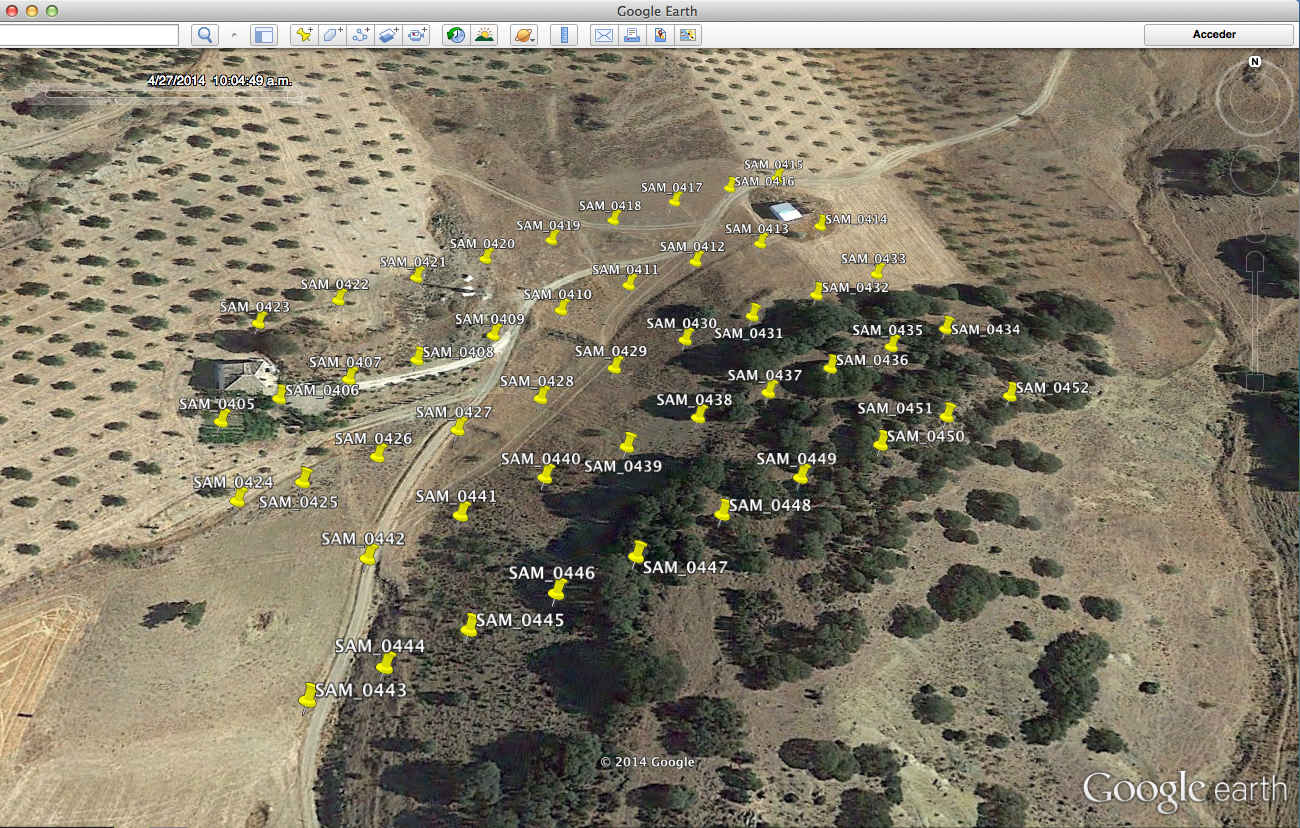The height and width of the screenshot is (828, 1300).
Task: Click the Acceder sign-in button
Action: coord(1218,34)
